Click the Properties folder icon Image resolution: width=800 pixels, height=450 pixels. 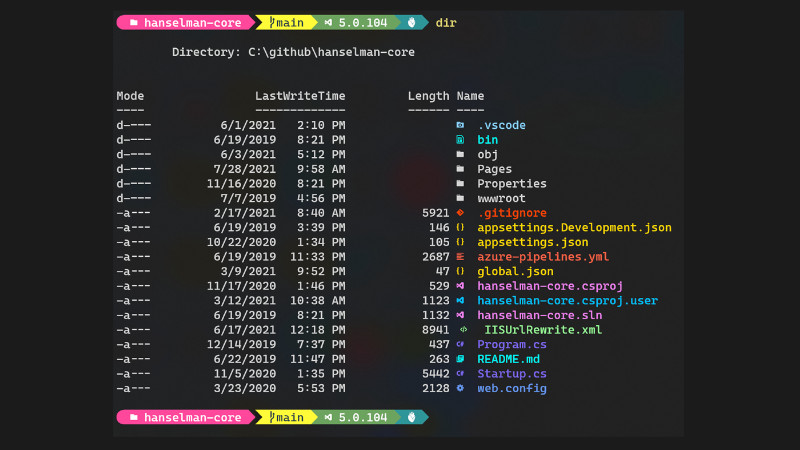460,184
